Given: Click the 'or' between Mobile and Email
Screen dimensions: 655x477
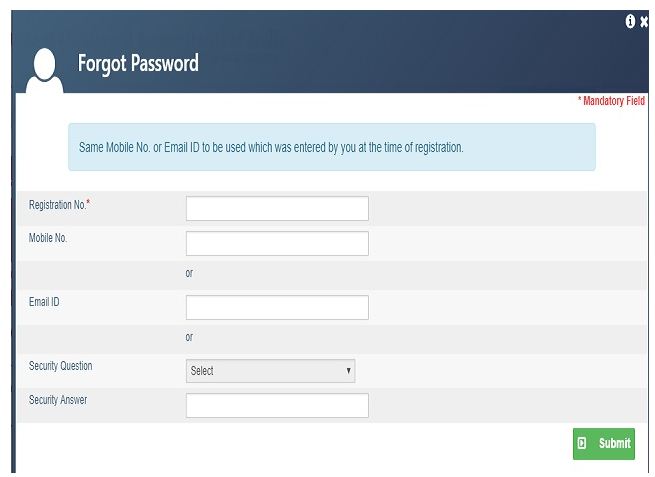Looking at the screenshot, I should click(x=189, y=273).
